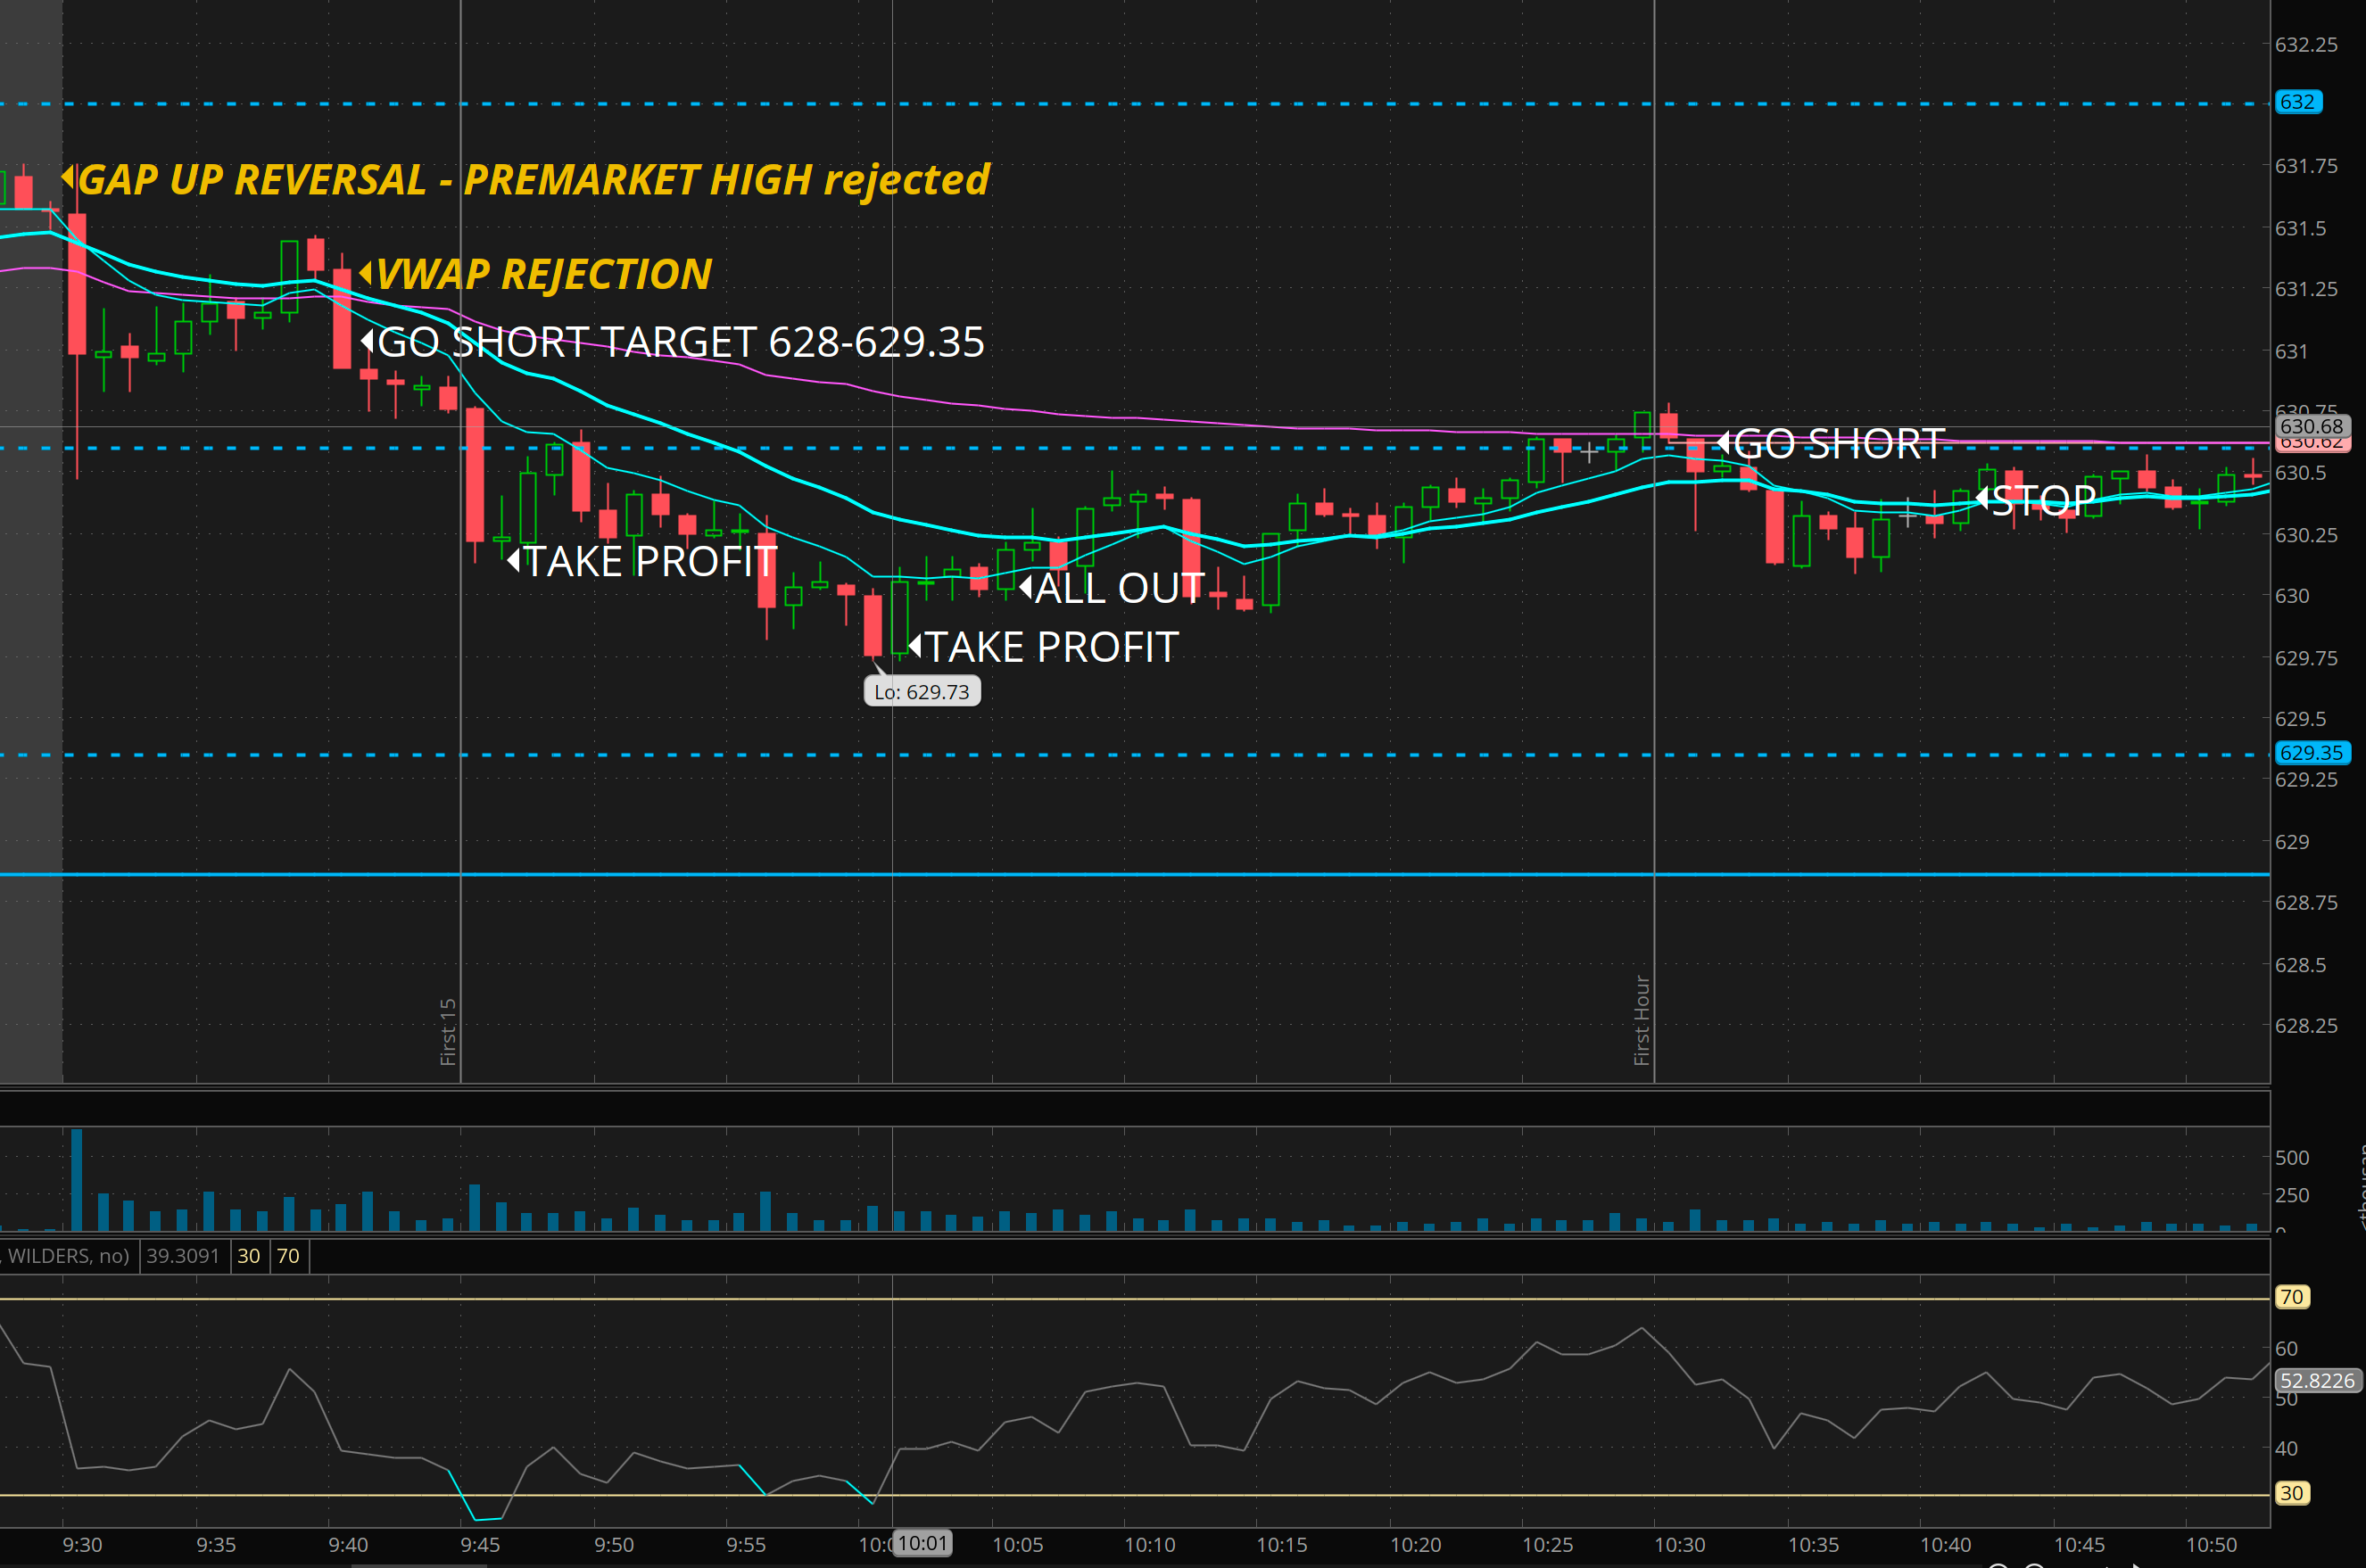Click the solid blue horizontal price line

click(x=1100, y=874)
